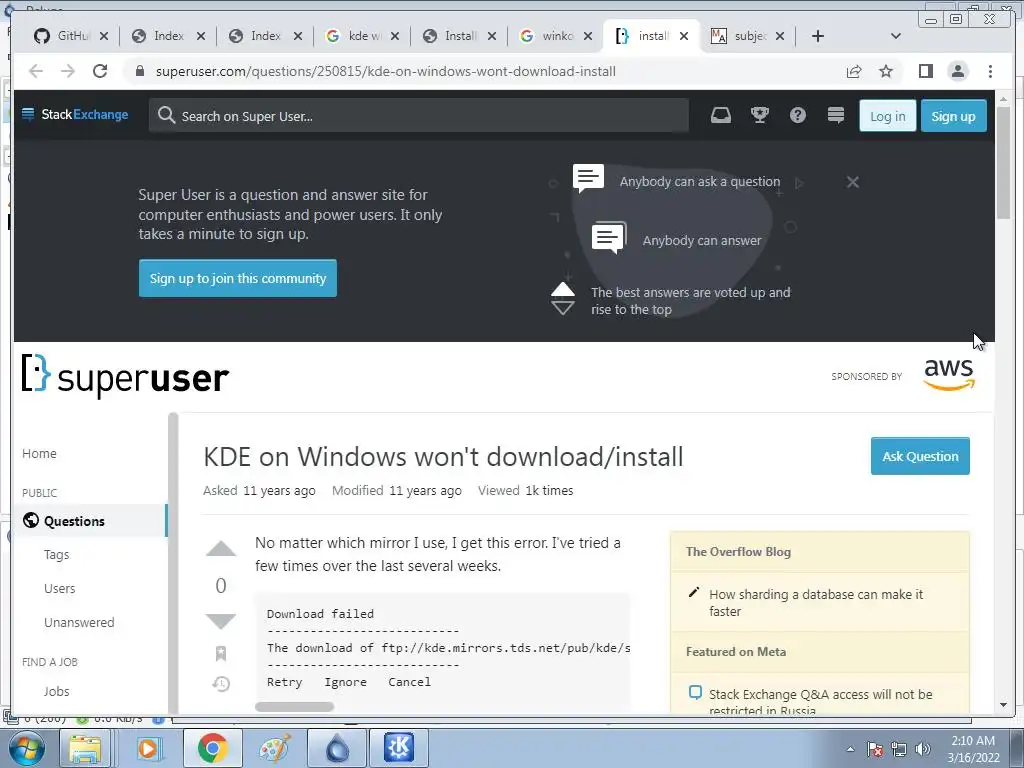
Task: Open the Windows Start menu
Action: tap(26, 749)
